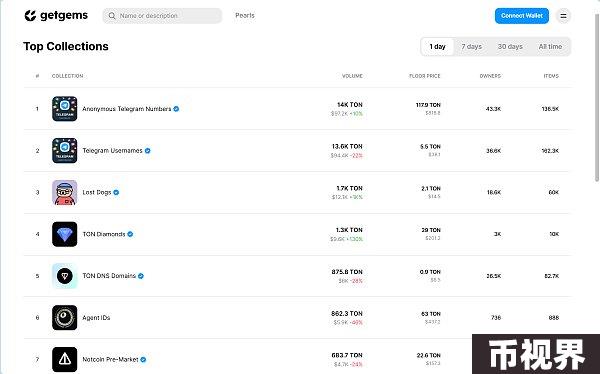600x374 pixels.
Task: Click the Notcoin Pre-Market triangle icon
Action: (x=65, y=359)
